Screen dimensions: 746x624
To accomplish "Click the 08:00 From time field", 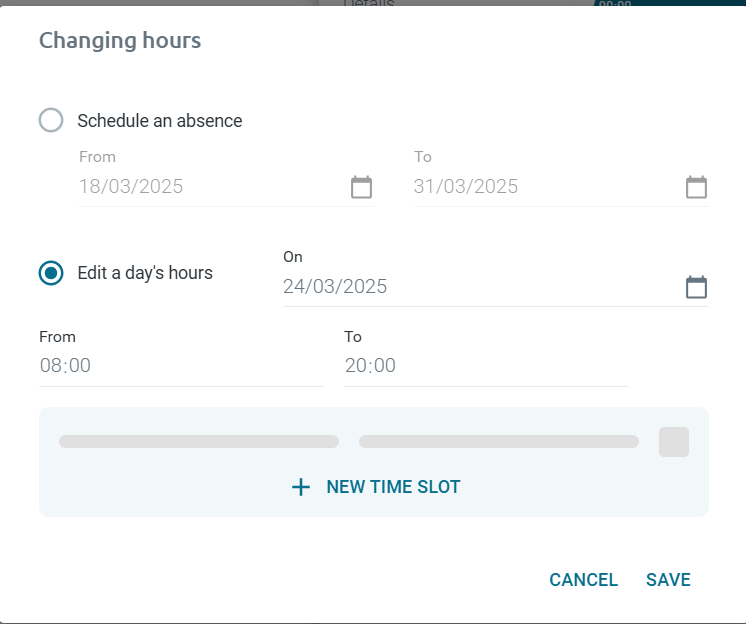I will 180,366.
